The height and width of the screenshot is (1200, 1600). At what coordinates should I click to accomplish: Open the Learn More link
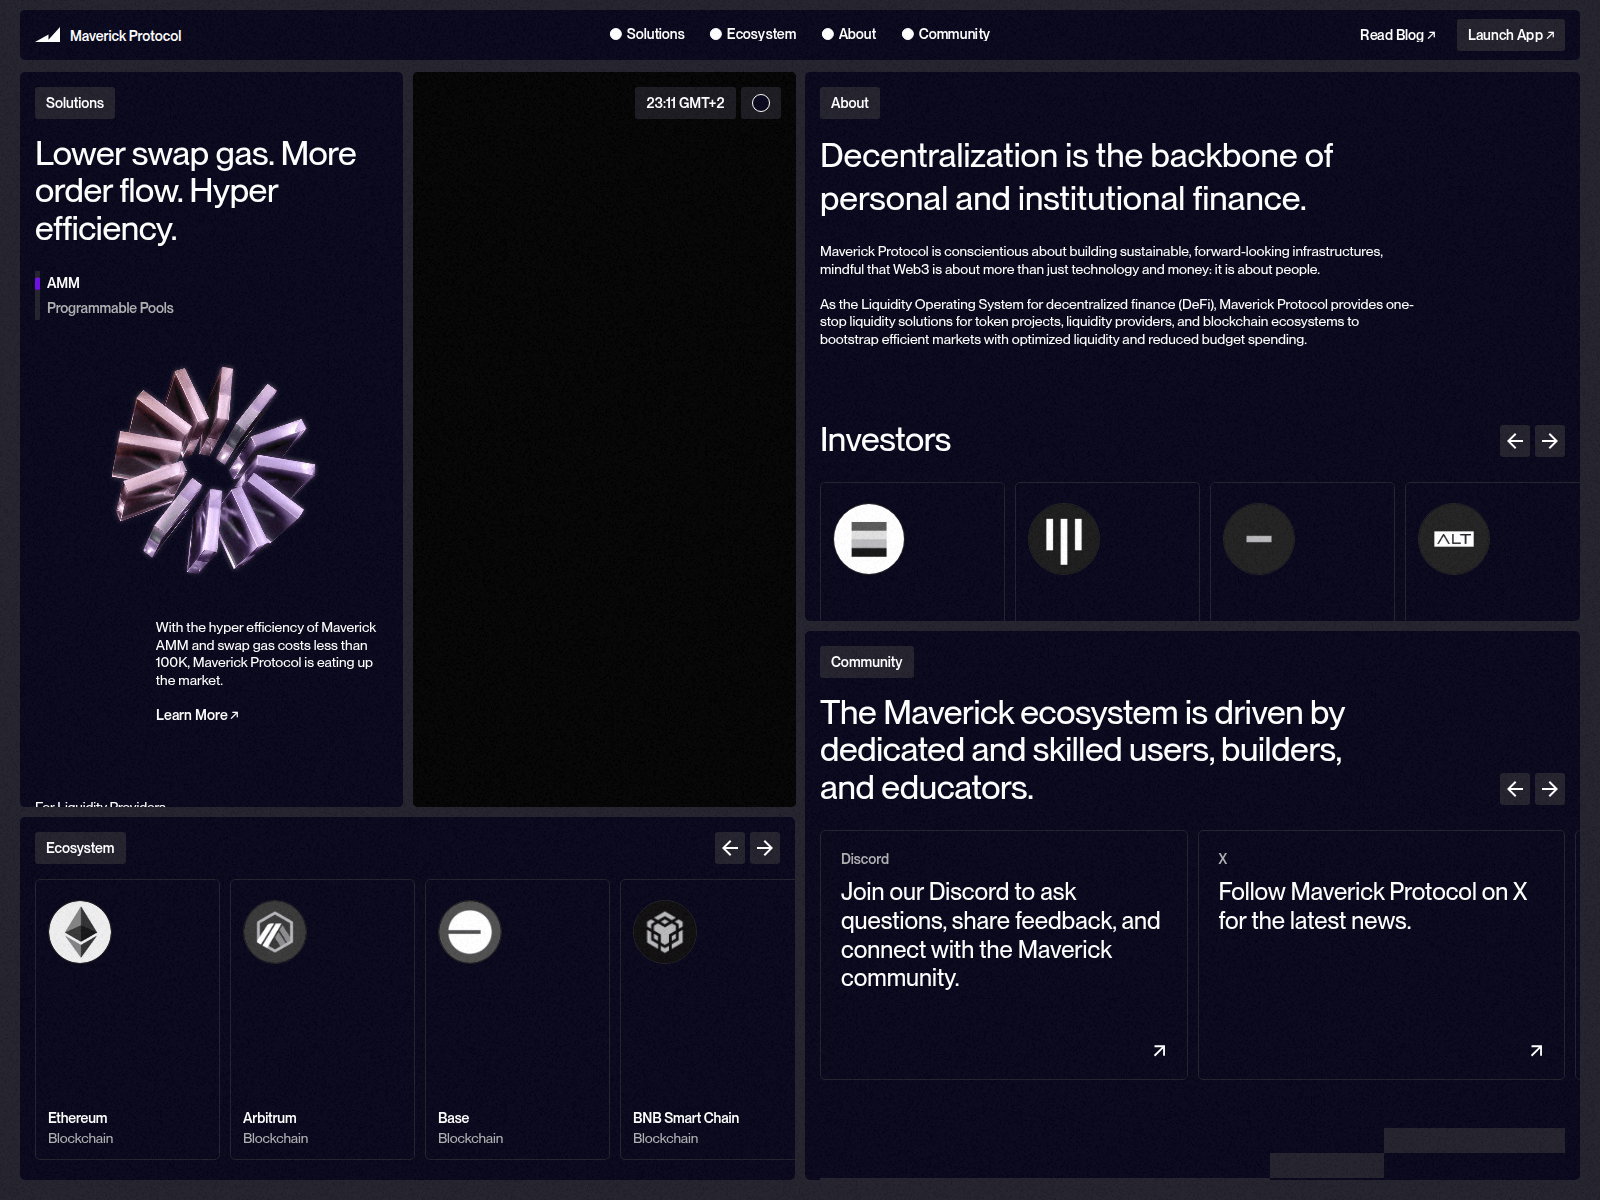click(197, 715)
